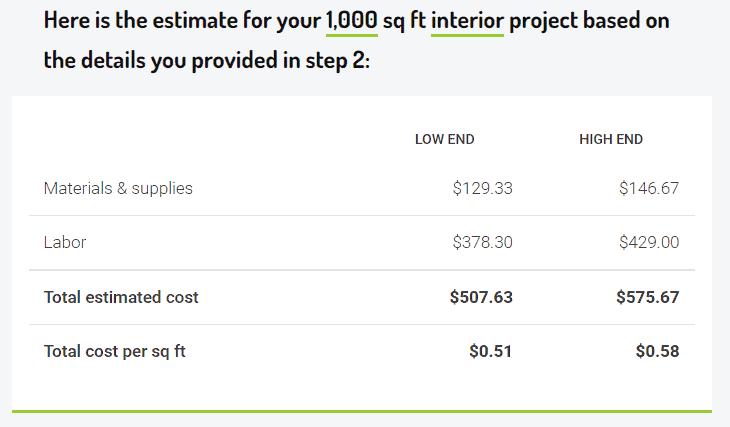Click the Total cost per sq ft label
The height and width of the screenshot is (427, 730).
point(115,351)
